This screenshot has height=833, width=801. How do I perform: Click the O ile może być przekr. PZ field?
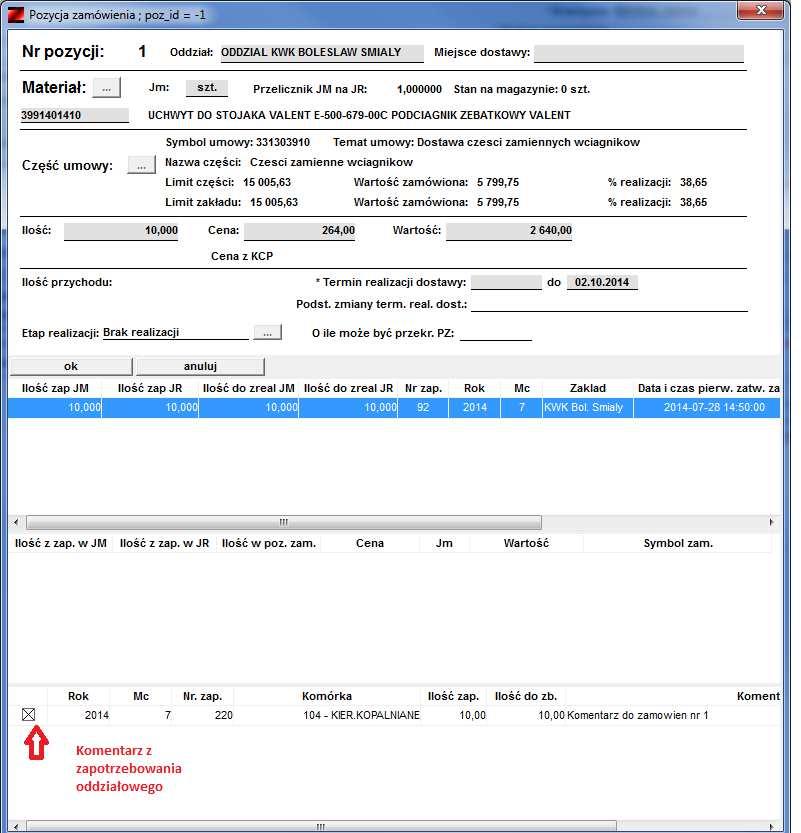click(496, 334)
